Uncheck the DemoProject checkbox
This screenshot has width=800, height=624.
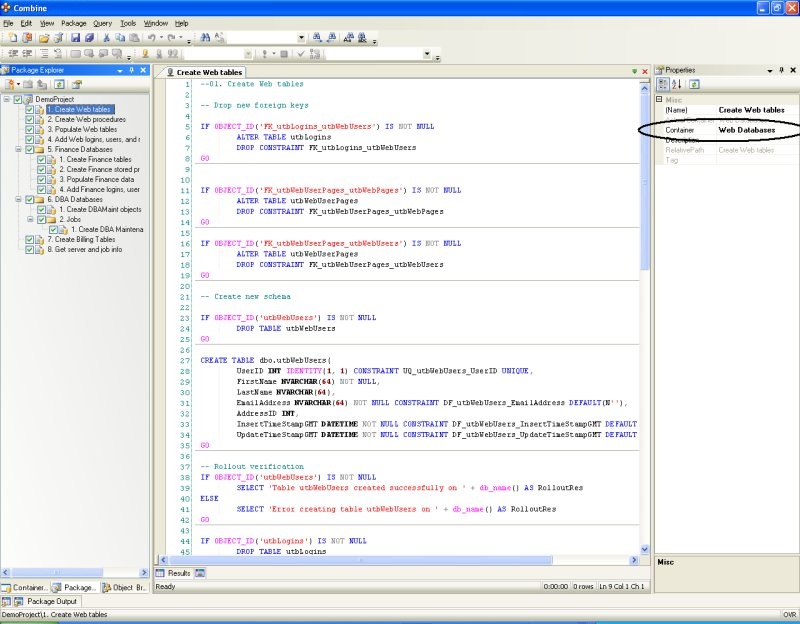click(18, 100)
